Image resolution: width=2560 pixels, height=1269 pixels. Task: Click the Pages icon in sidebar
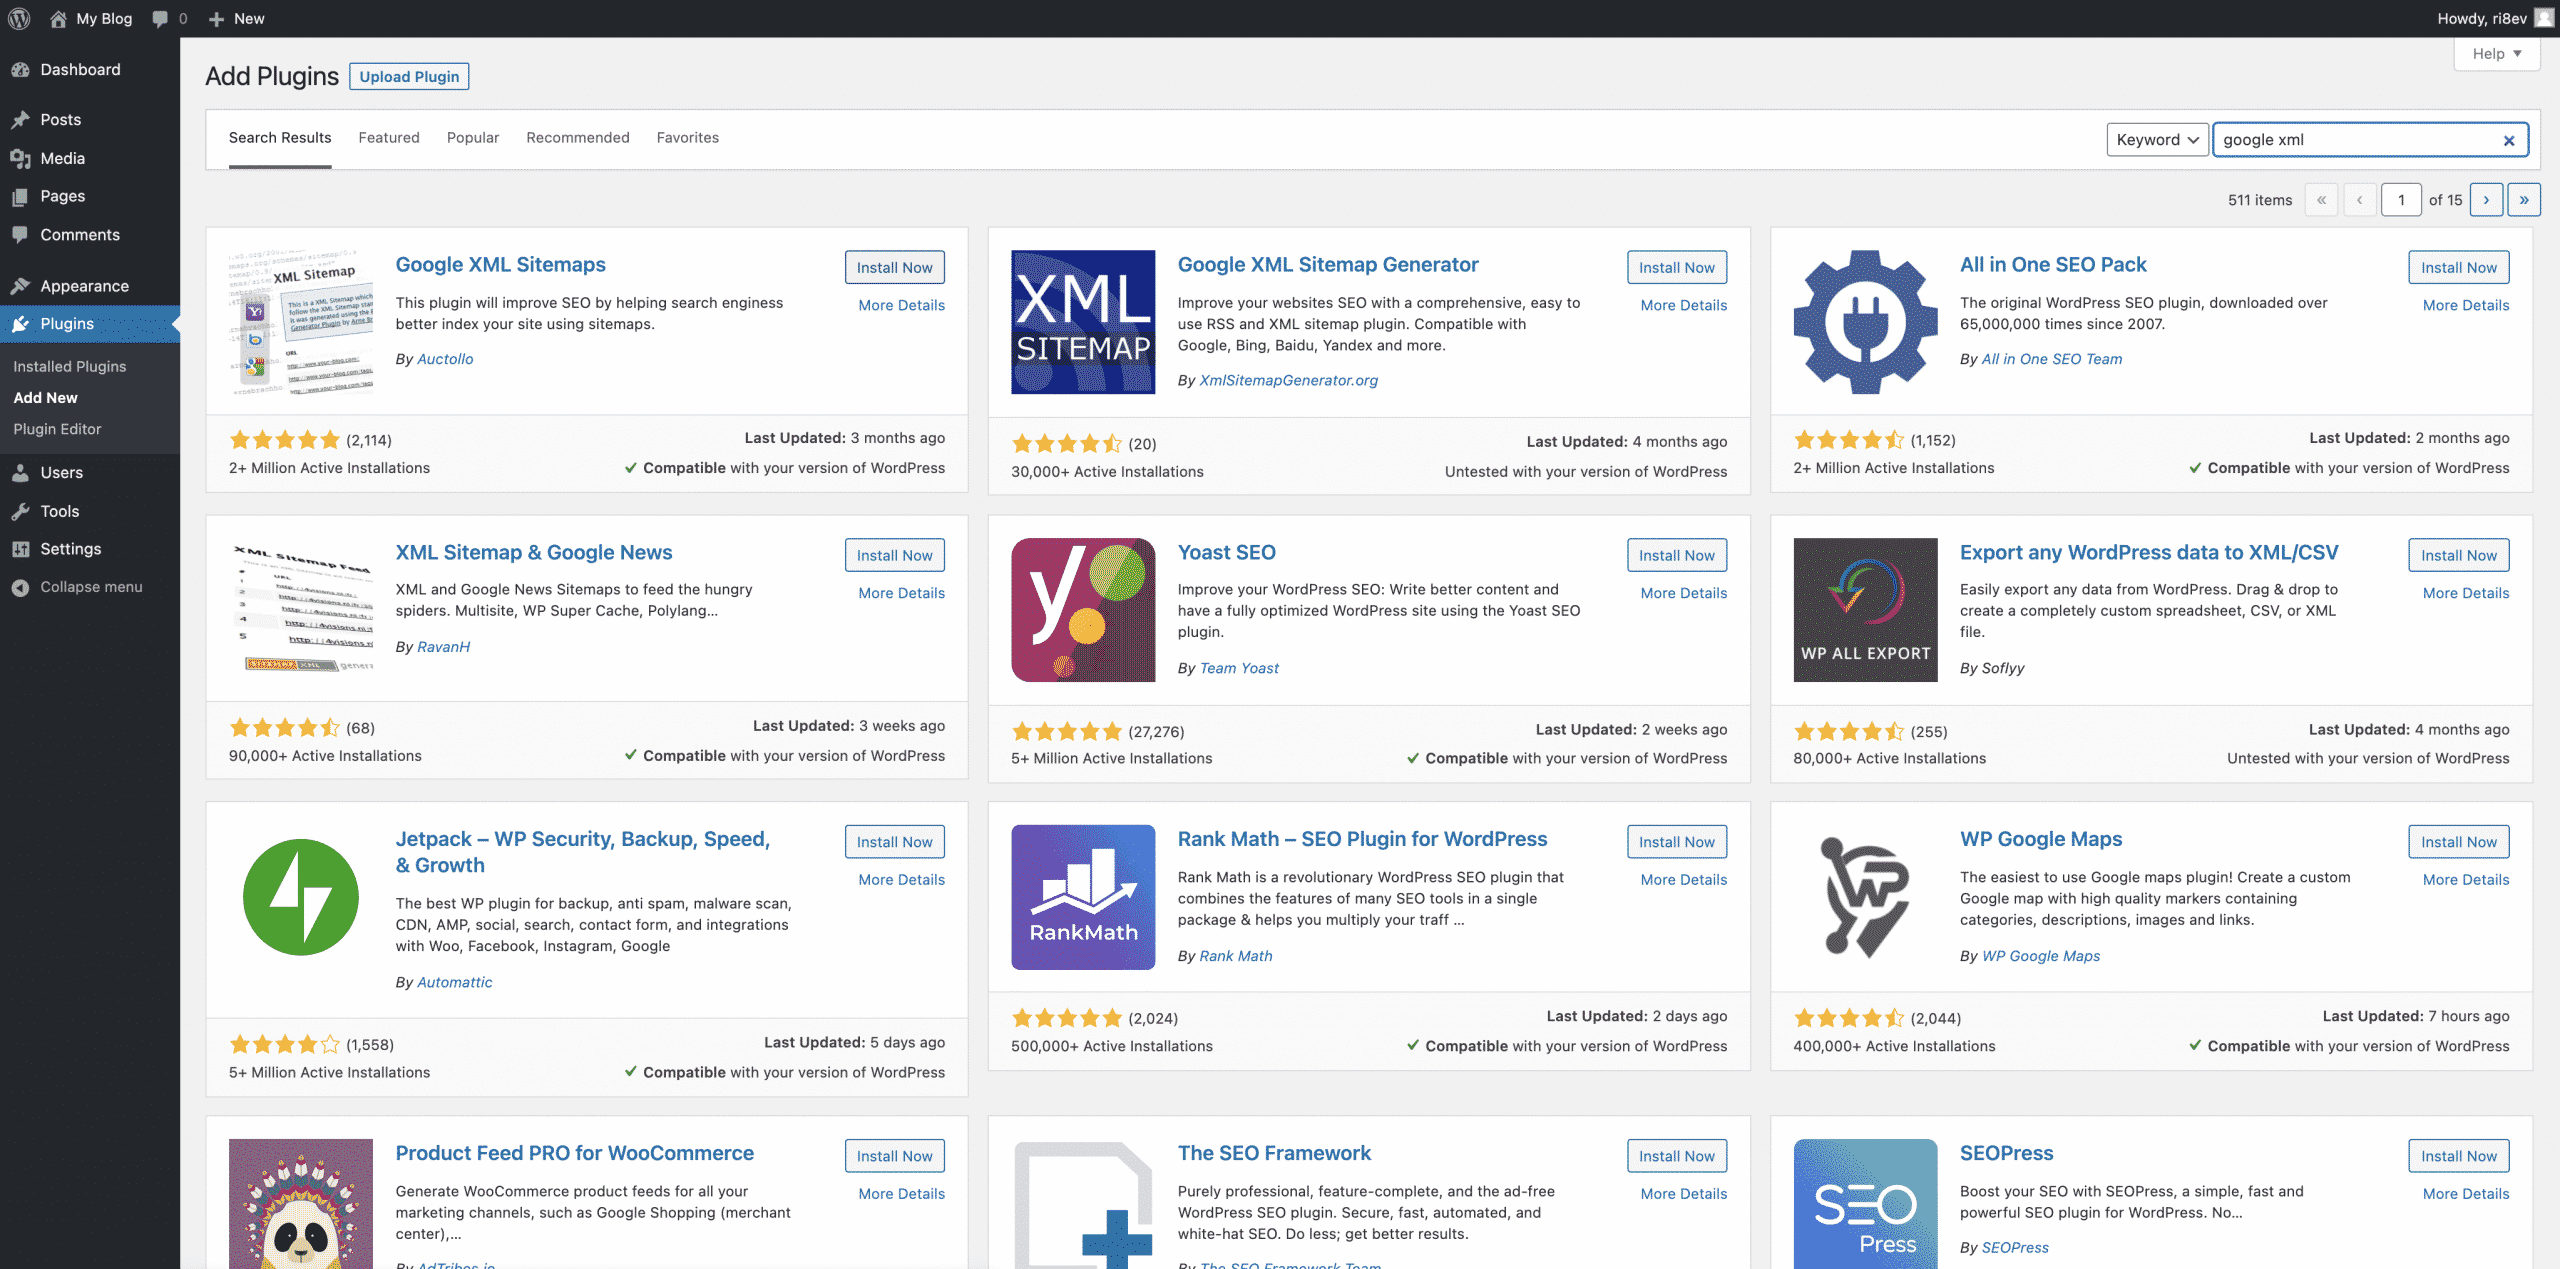point(20,196)
